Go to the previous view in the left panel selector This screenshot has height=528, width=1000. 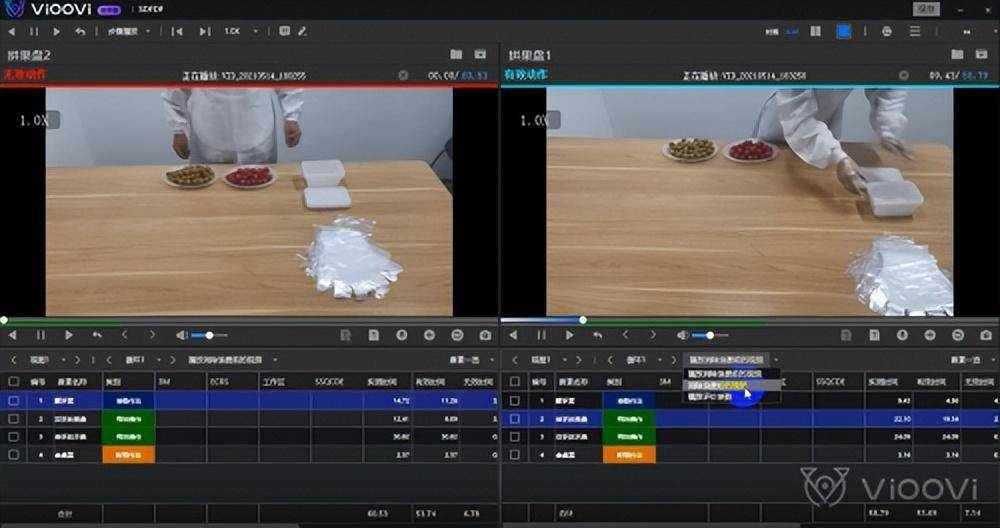coord(14,360)
